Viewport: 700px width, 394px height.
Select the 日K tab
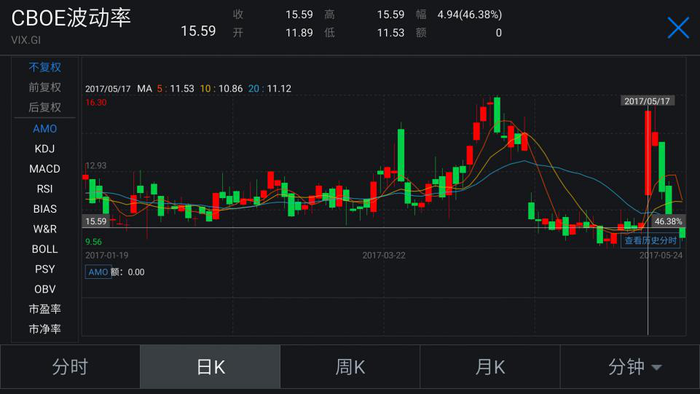coord(210,367)
